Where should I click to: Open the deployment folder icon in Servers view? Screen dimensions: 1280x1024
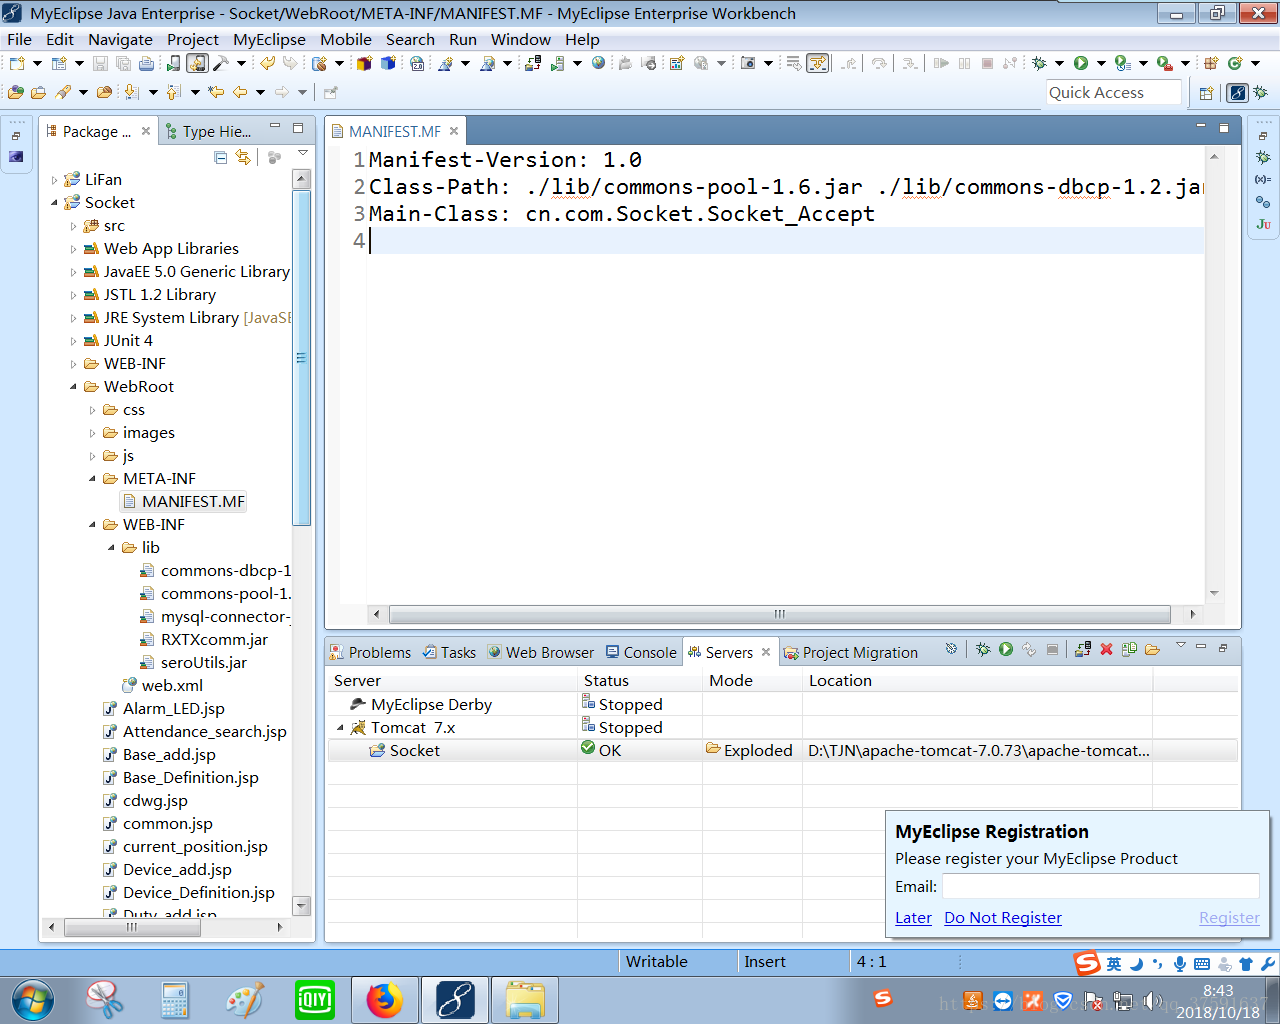pyautogui.click(x=1152, y=649)
